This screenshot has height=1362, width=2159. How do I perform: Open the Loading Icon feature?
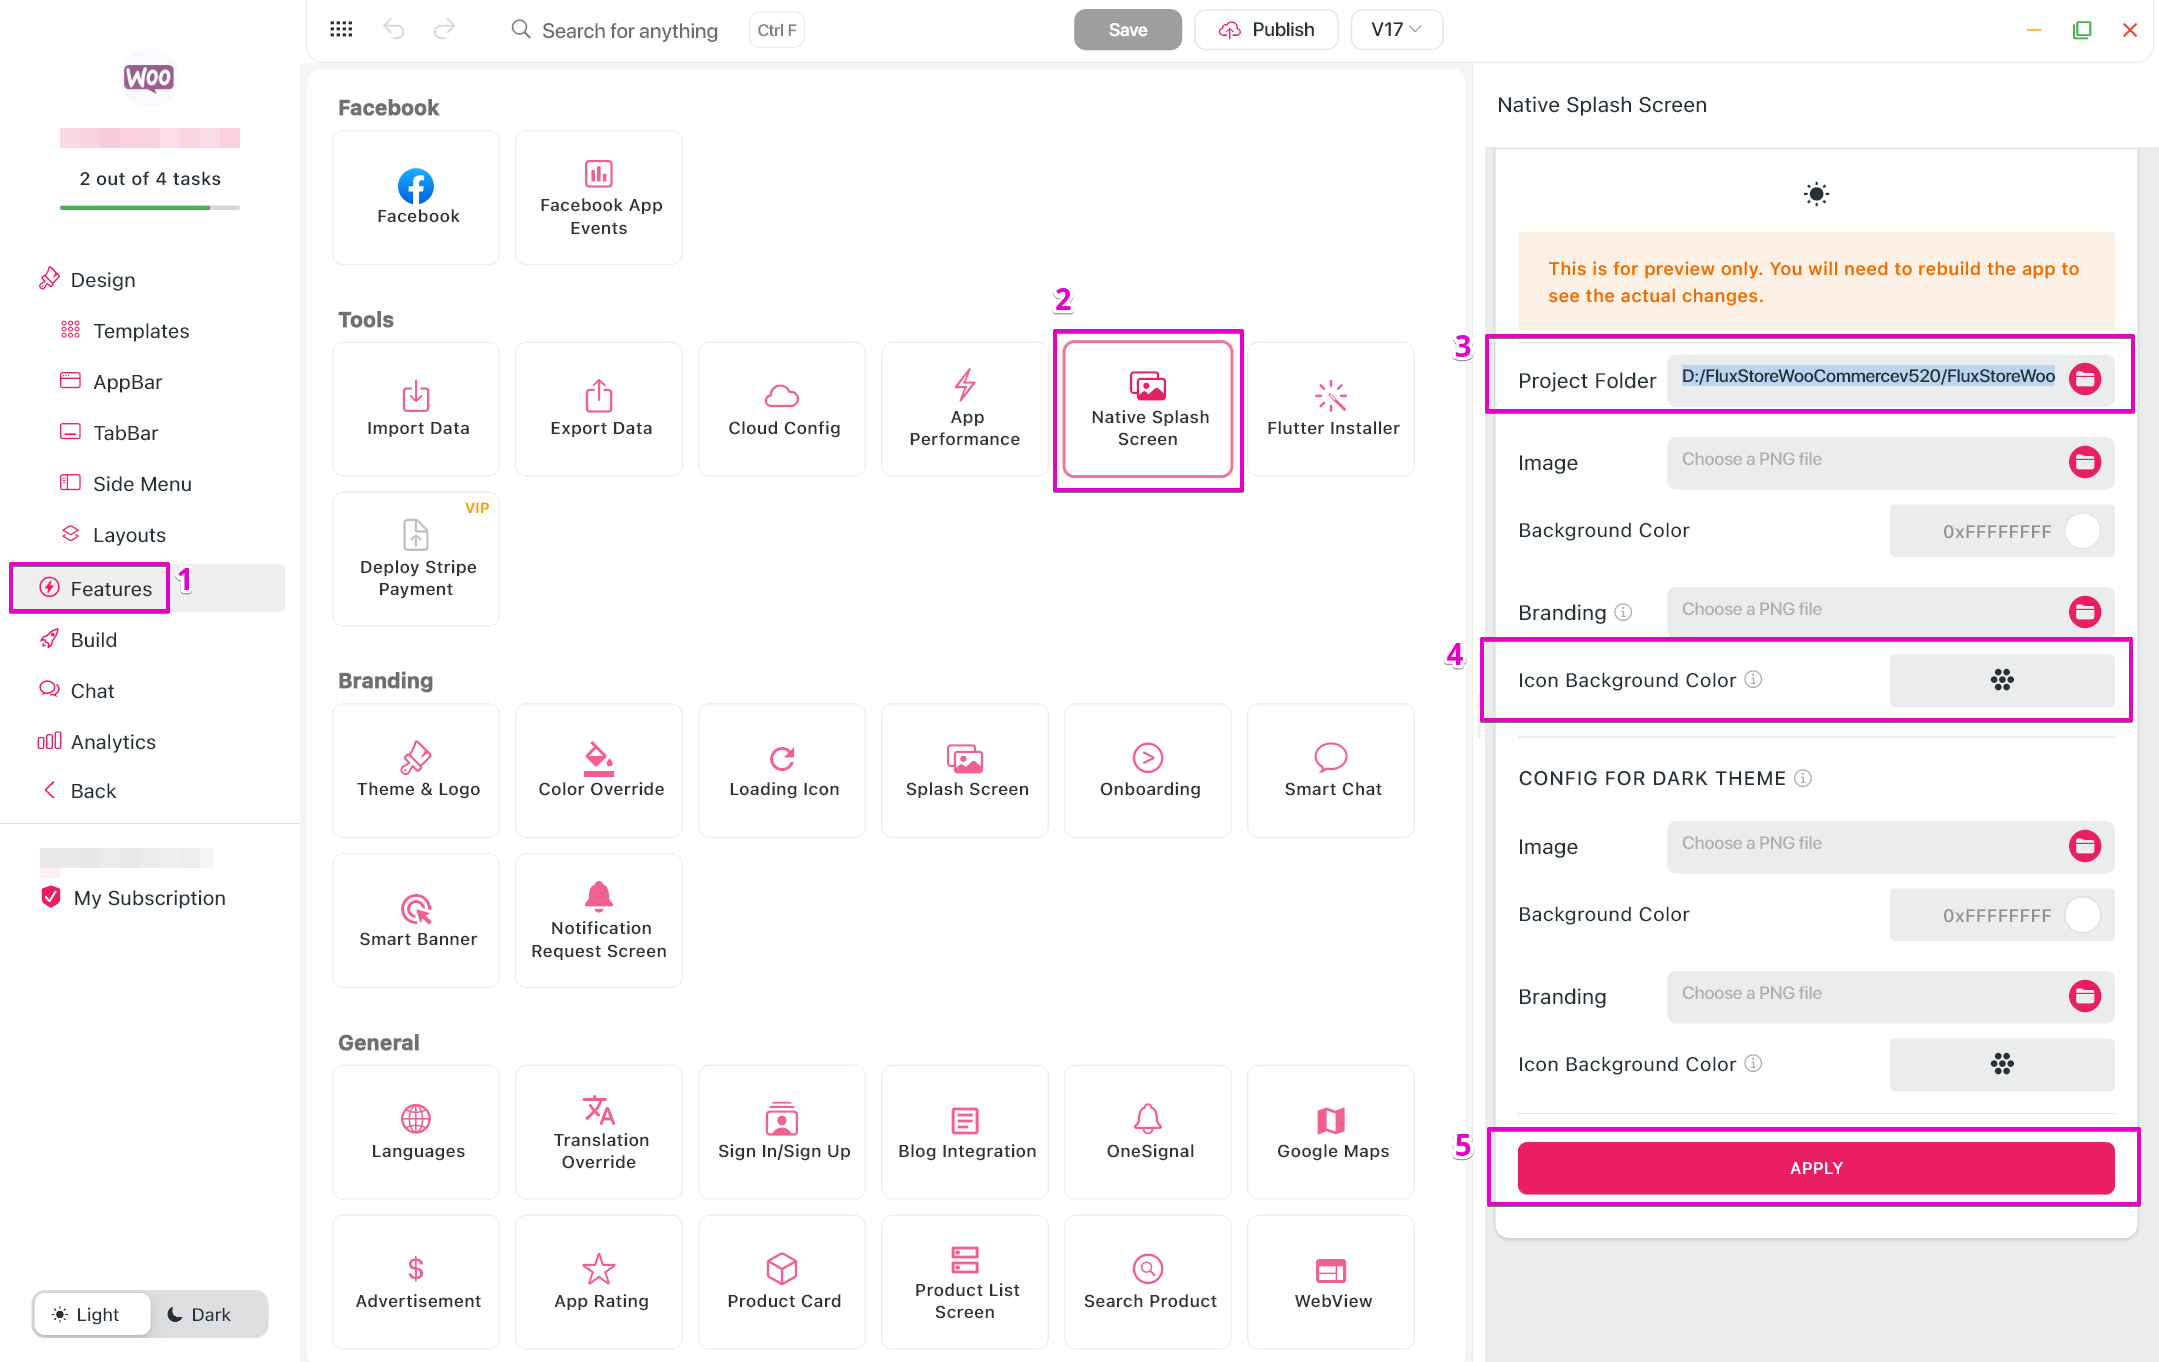point(782,770)
